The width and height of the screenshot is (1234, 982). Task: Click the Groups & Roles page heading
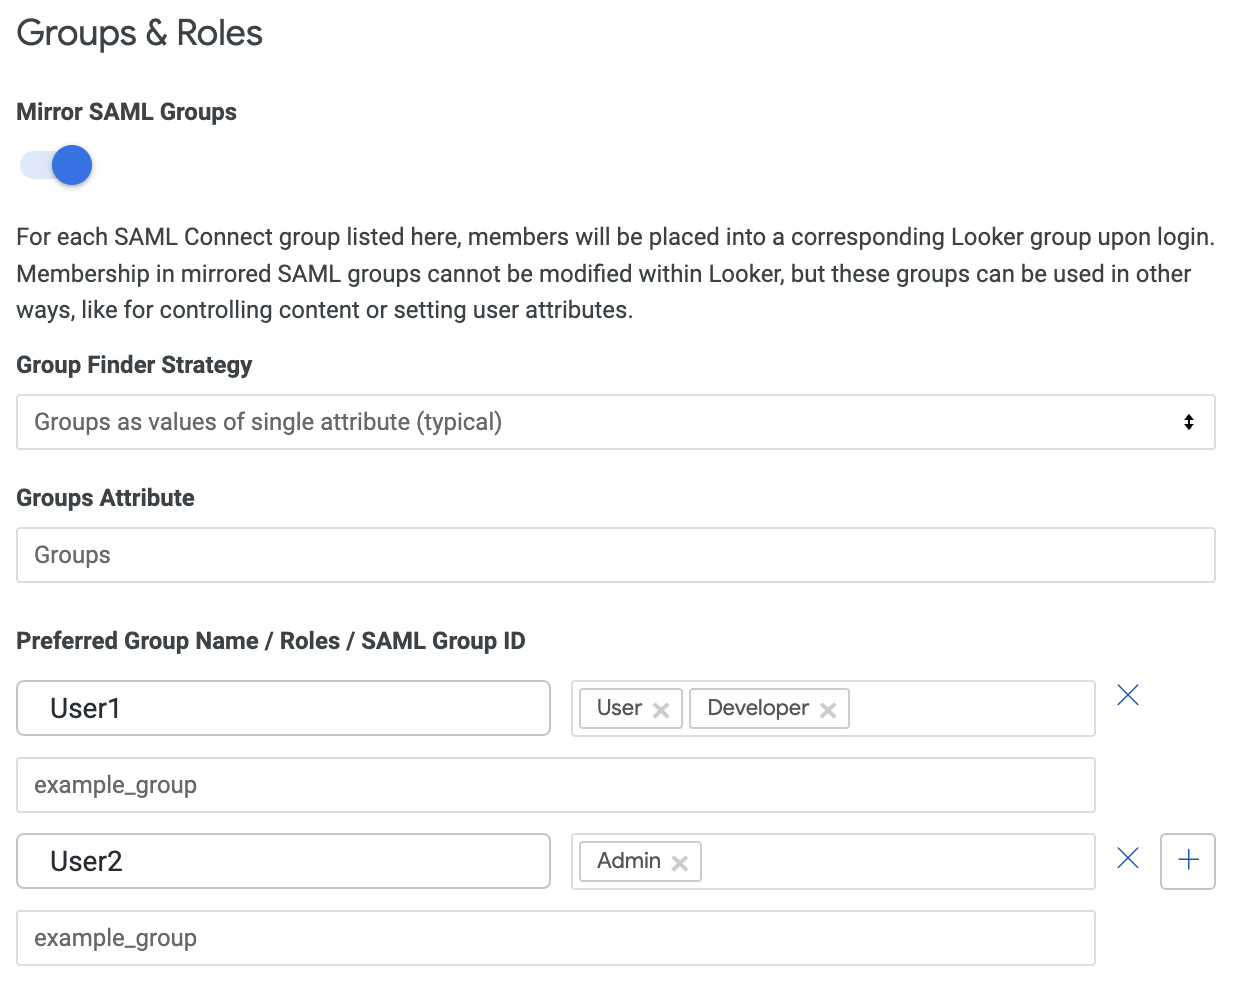[138, 33]
